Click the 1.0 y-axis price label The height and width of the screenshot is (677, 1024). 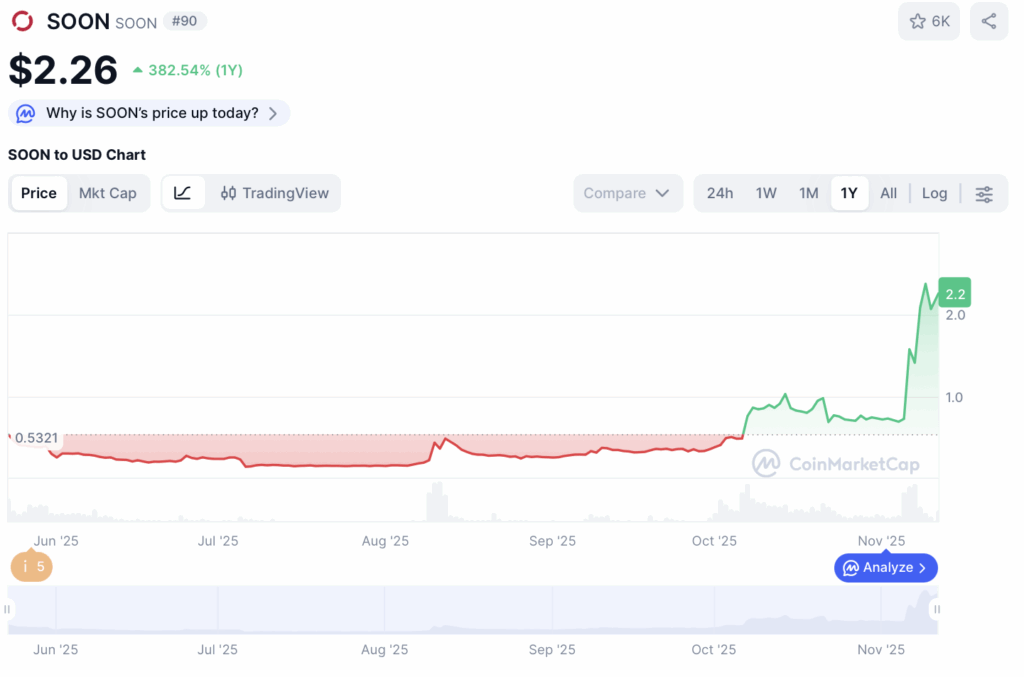[x=954, y=397]
